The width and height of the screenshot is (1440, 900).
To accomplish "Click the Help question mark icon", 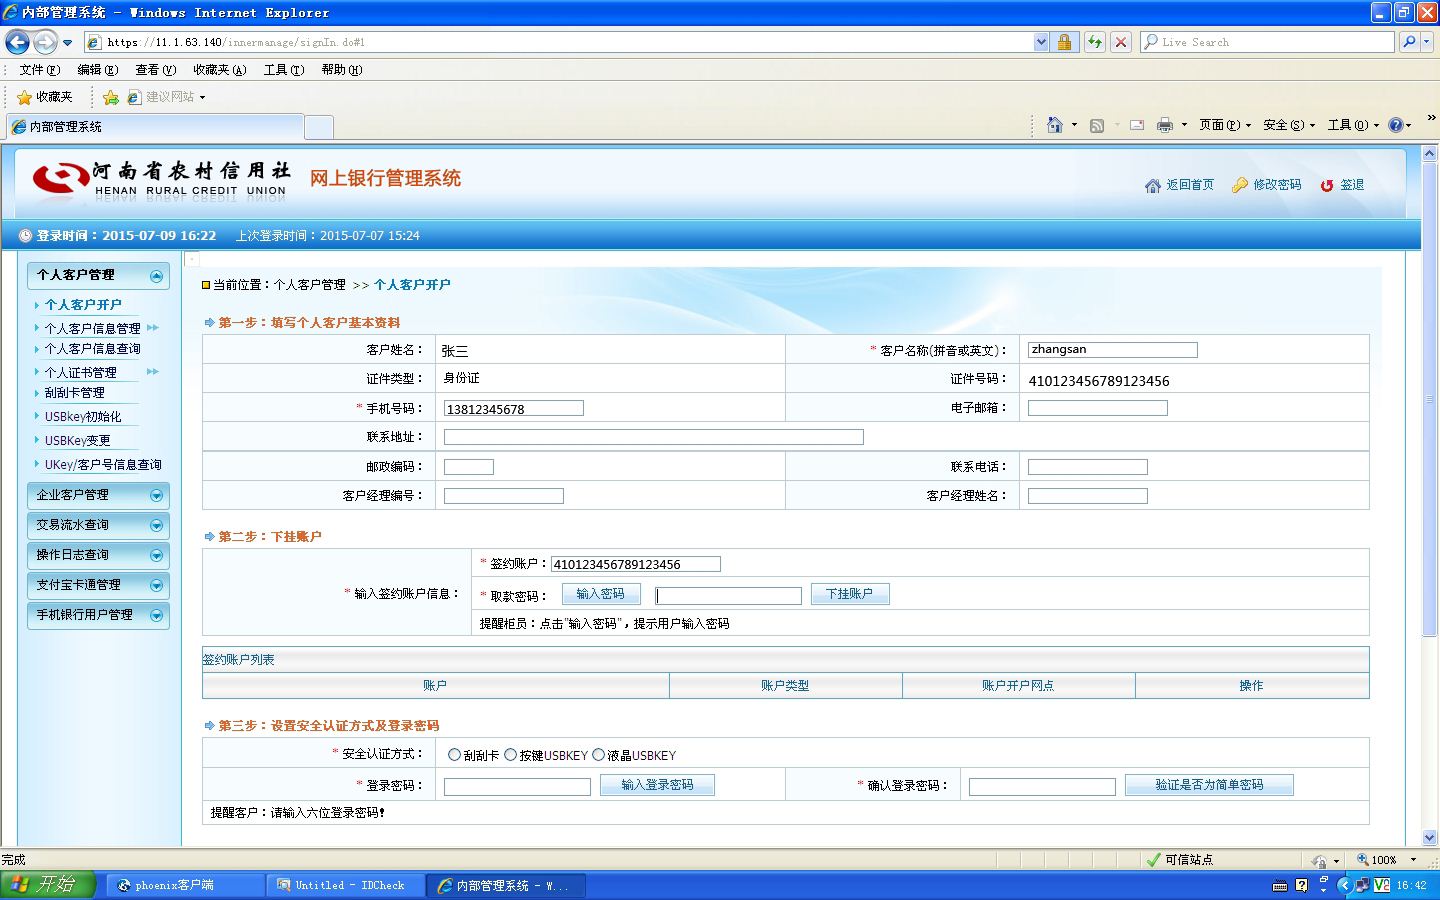I will pos(1396,125).
